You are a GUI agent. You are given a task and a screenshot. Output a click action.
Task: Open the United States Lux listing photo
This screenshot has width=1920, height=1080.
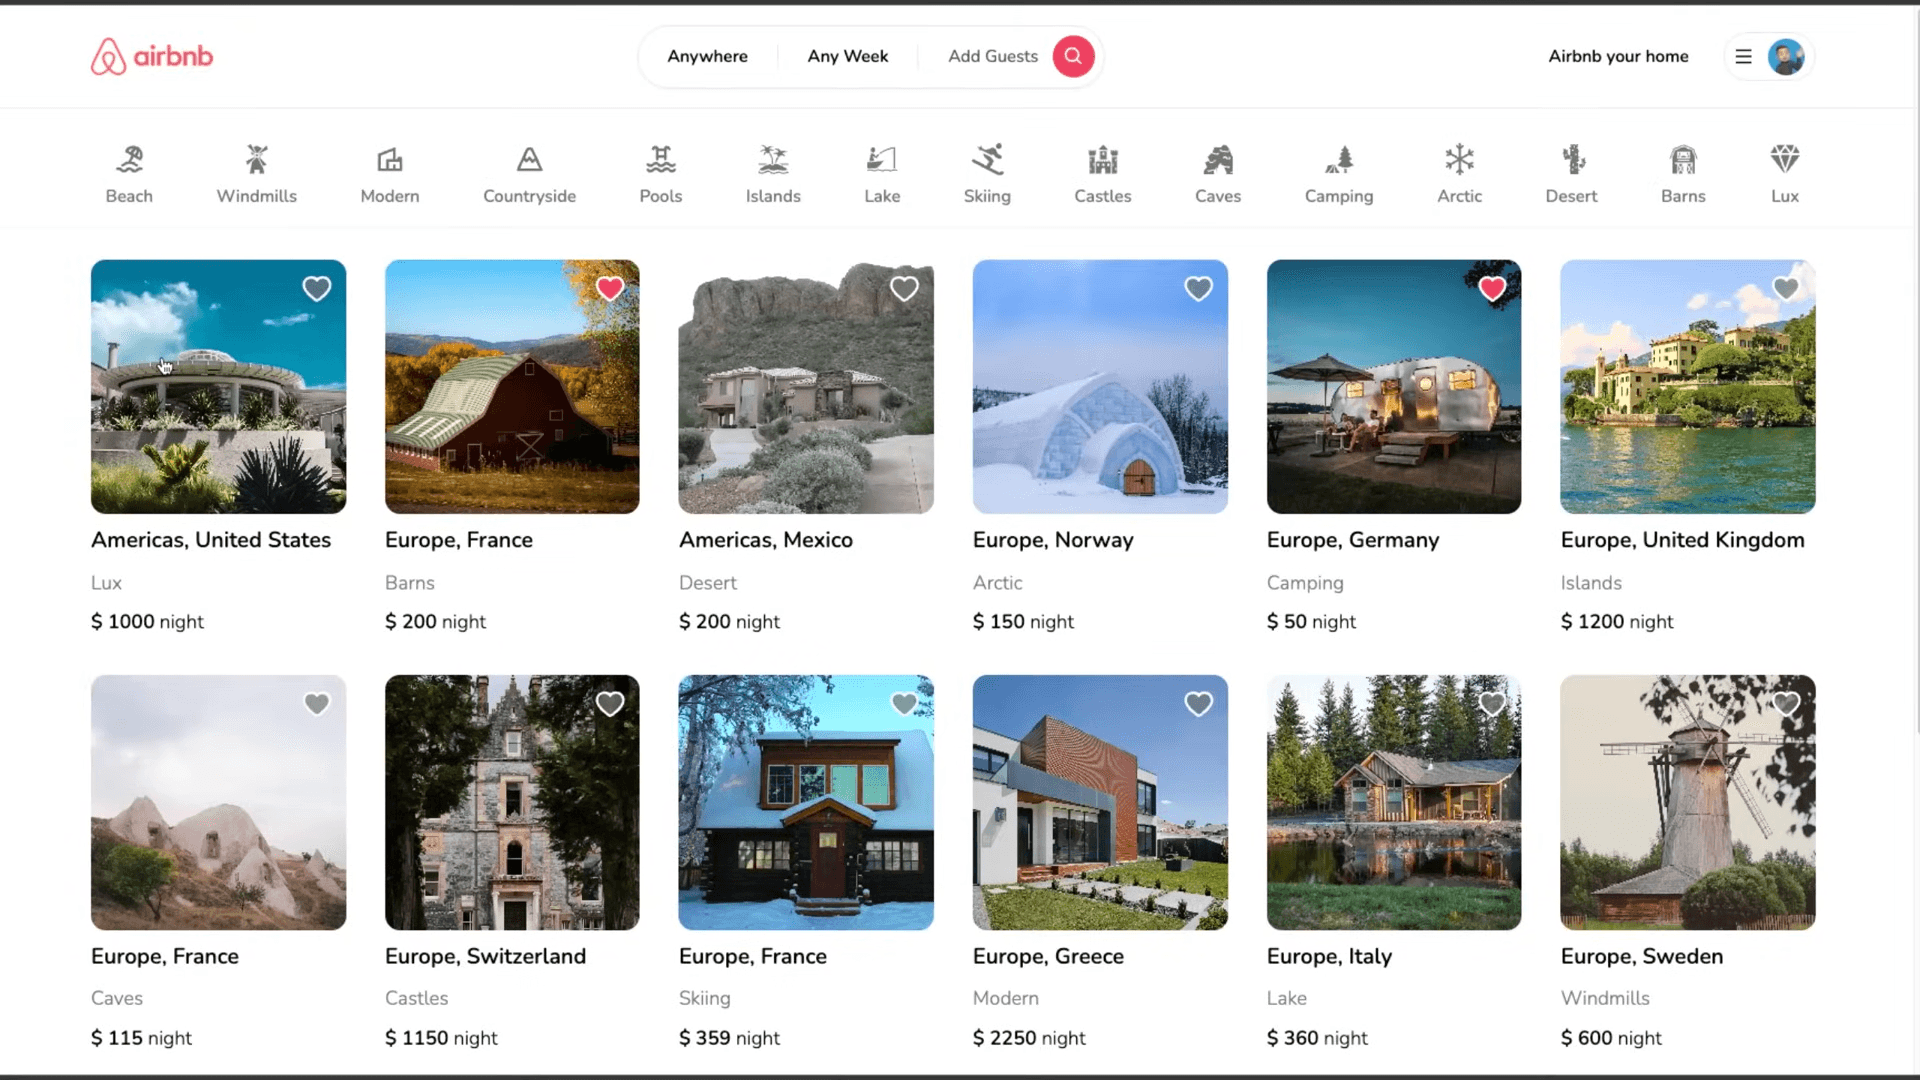(218, 387)
